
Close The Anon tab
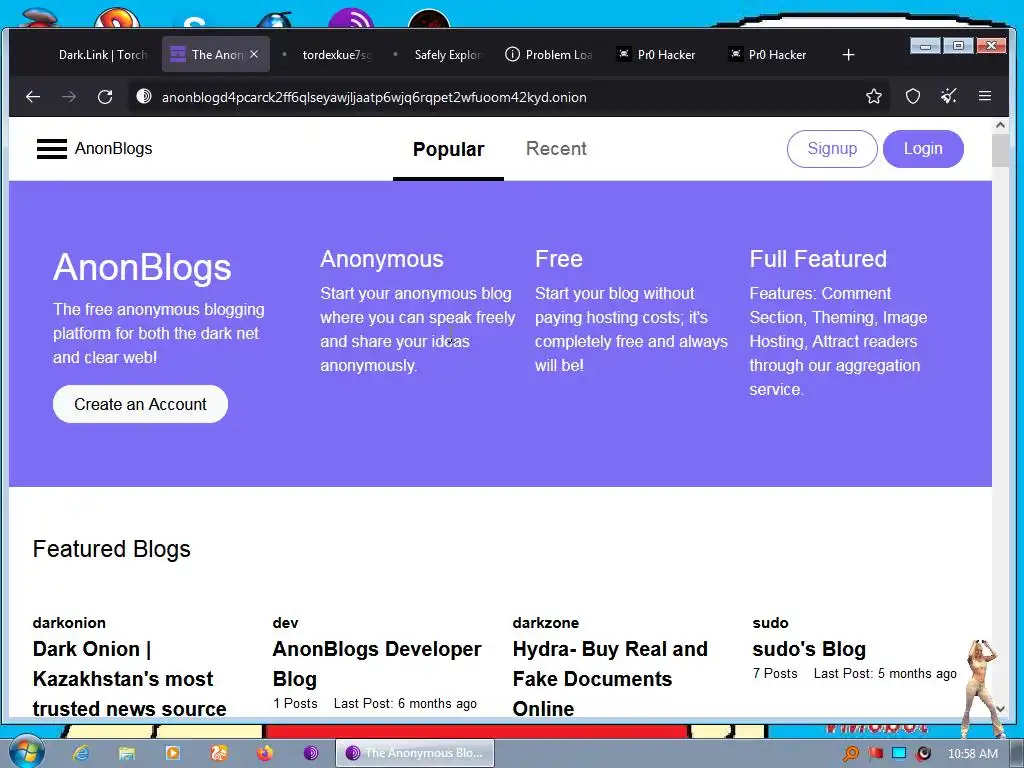click(254, 54)
